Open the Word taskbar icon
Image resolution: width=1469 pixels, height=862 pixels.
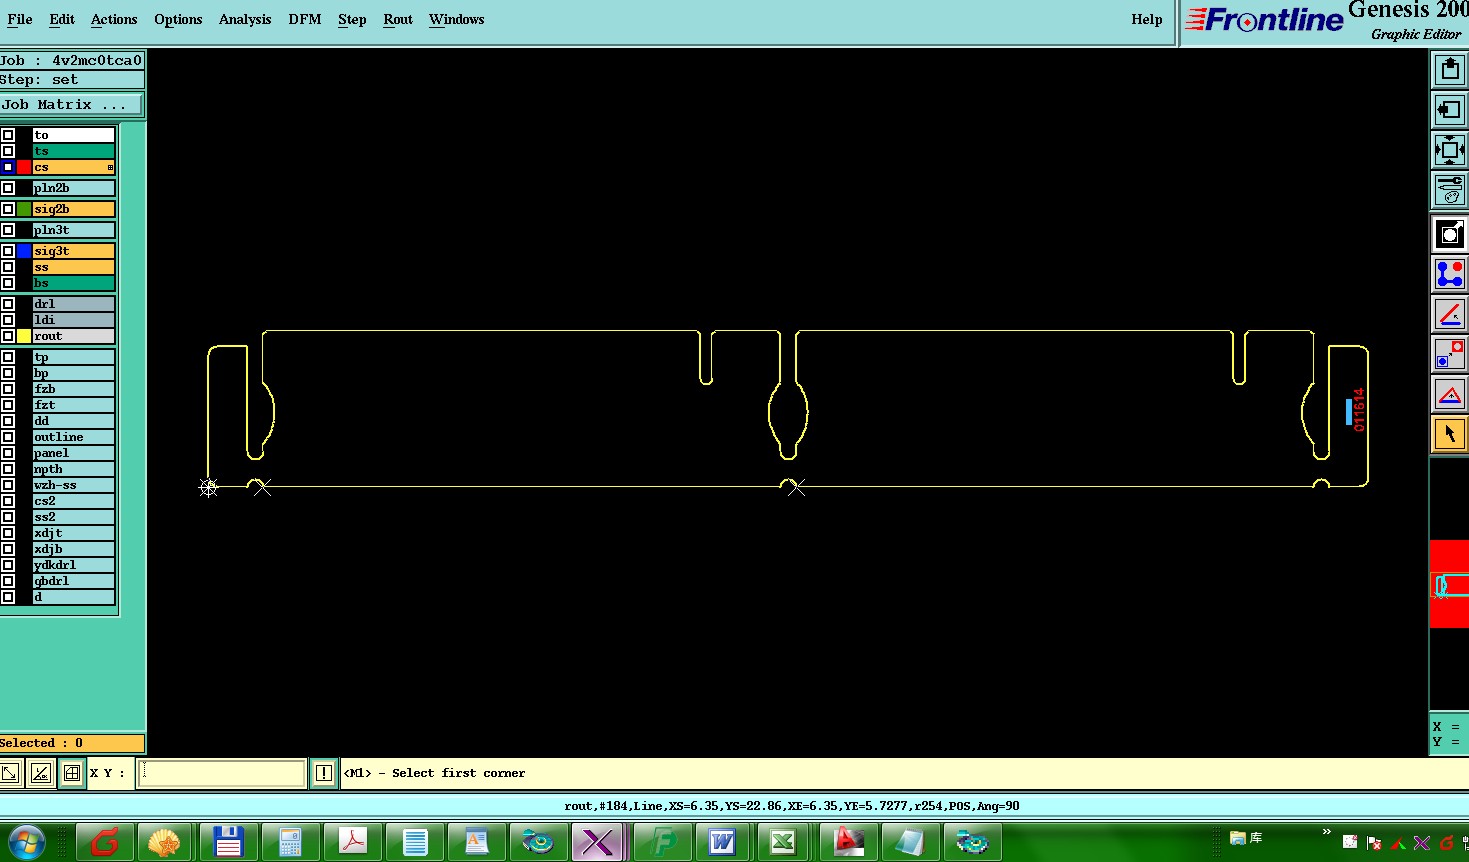722,842
